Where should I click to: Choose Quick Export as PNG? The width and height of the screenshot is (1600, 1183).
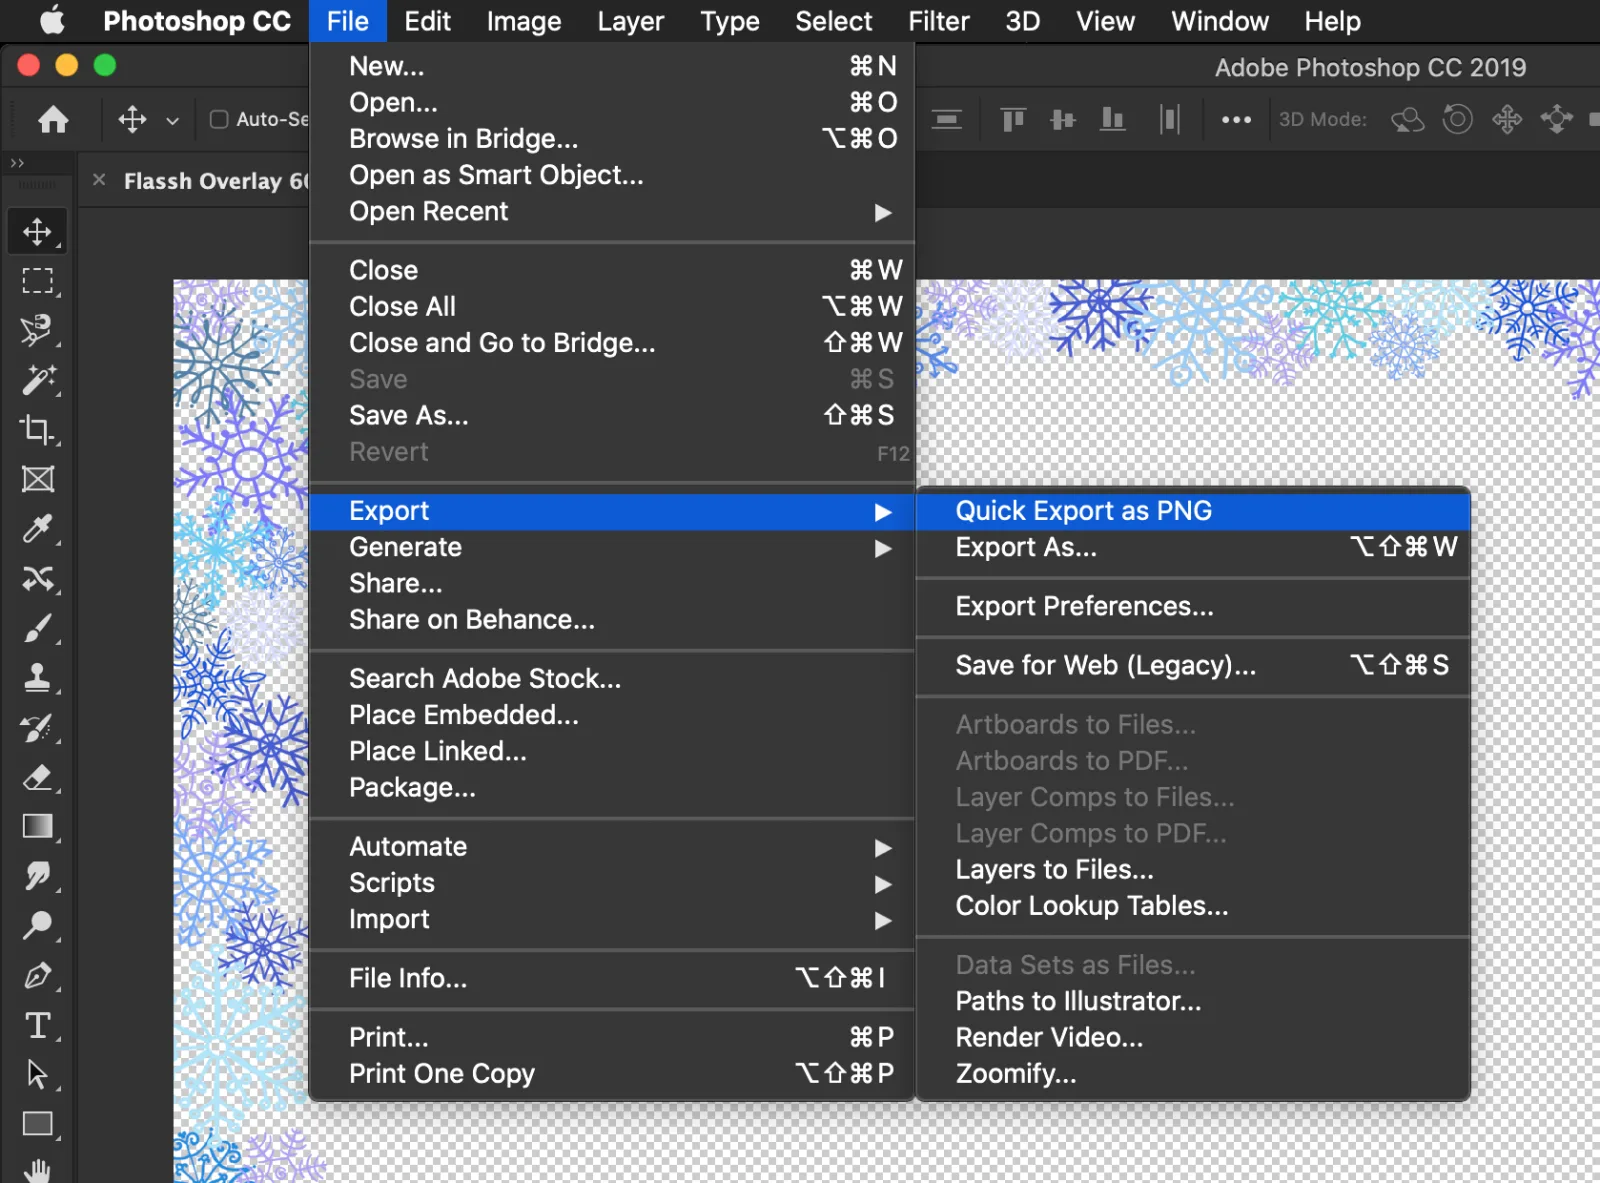(1193, 511)
